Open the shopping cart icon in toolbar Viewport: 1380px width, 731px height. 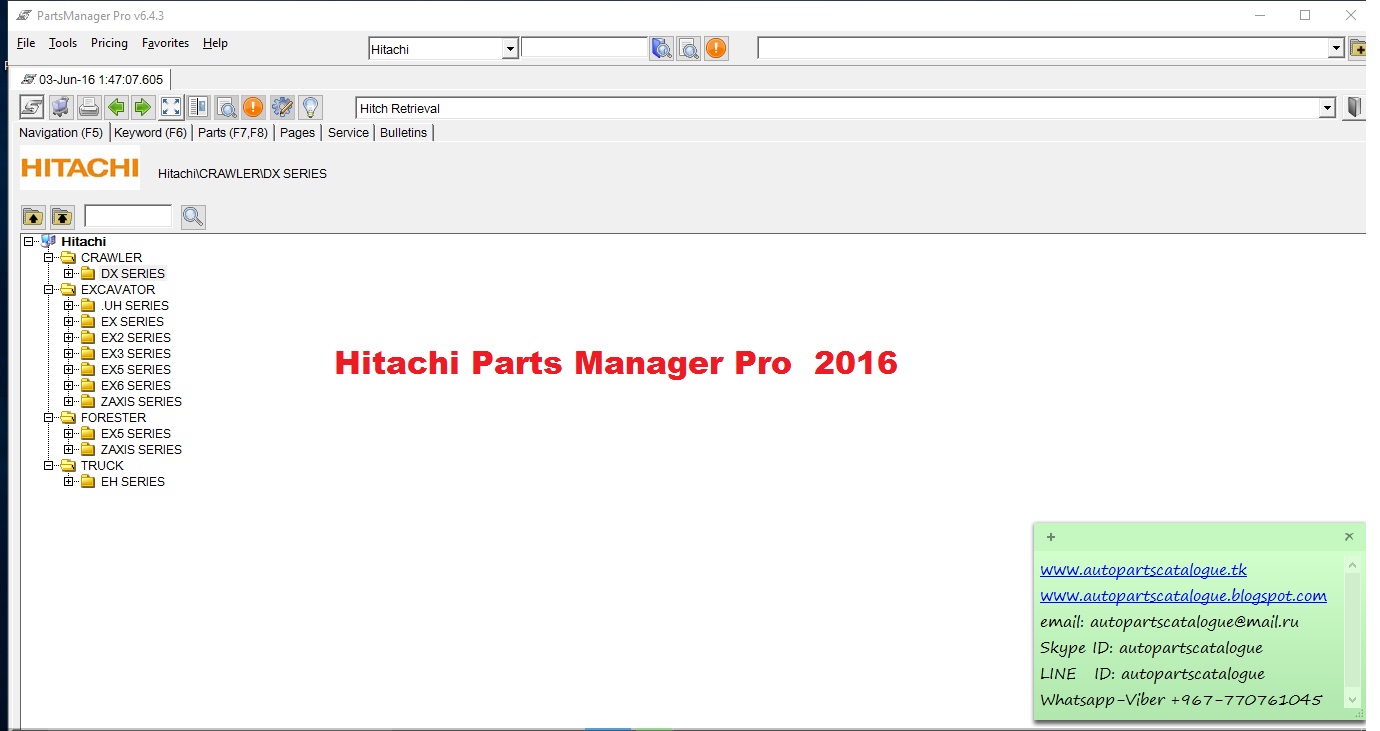61,107
